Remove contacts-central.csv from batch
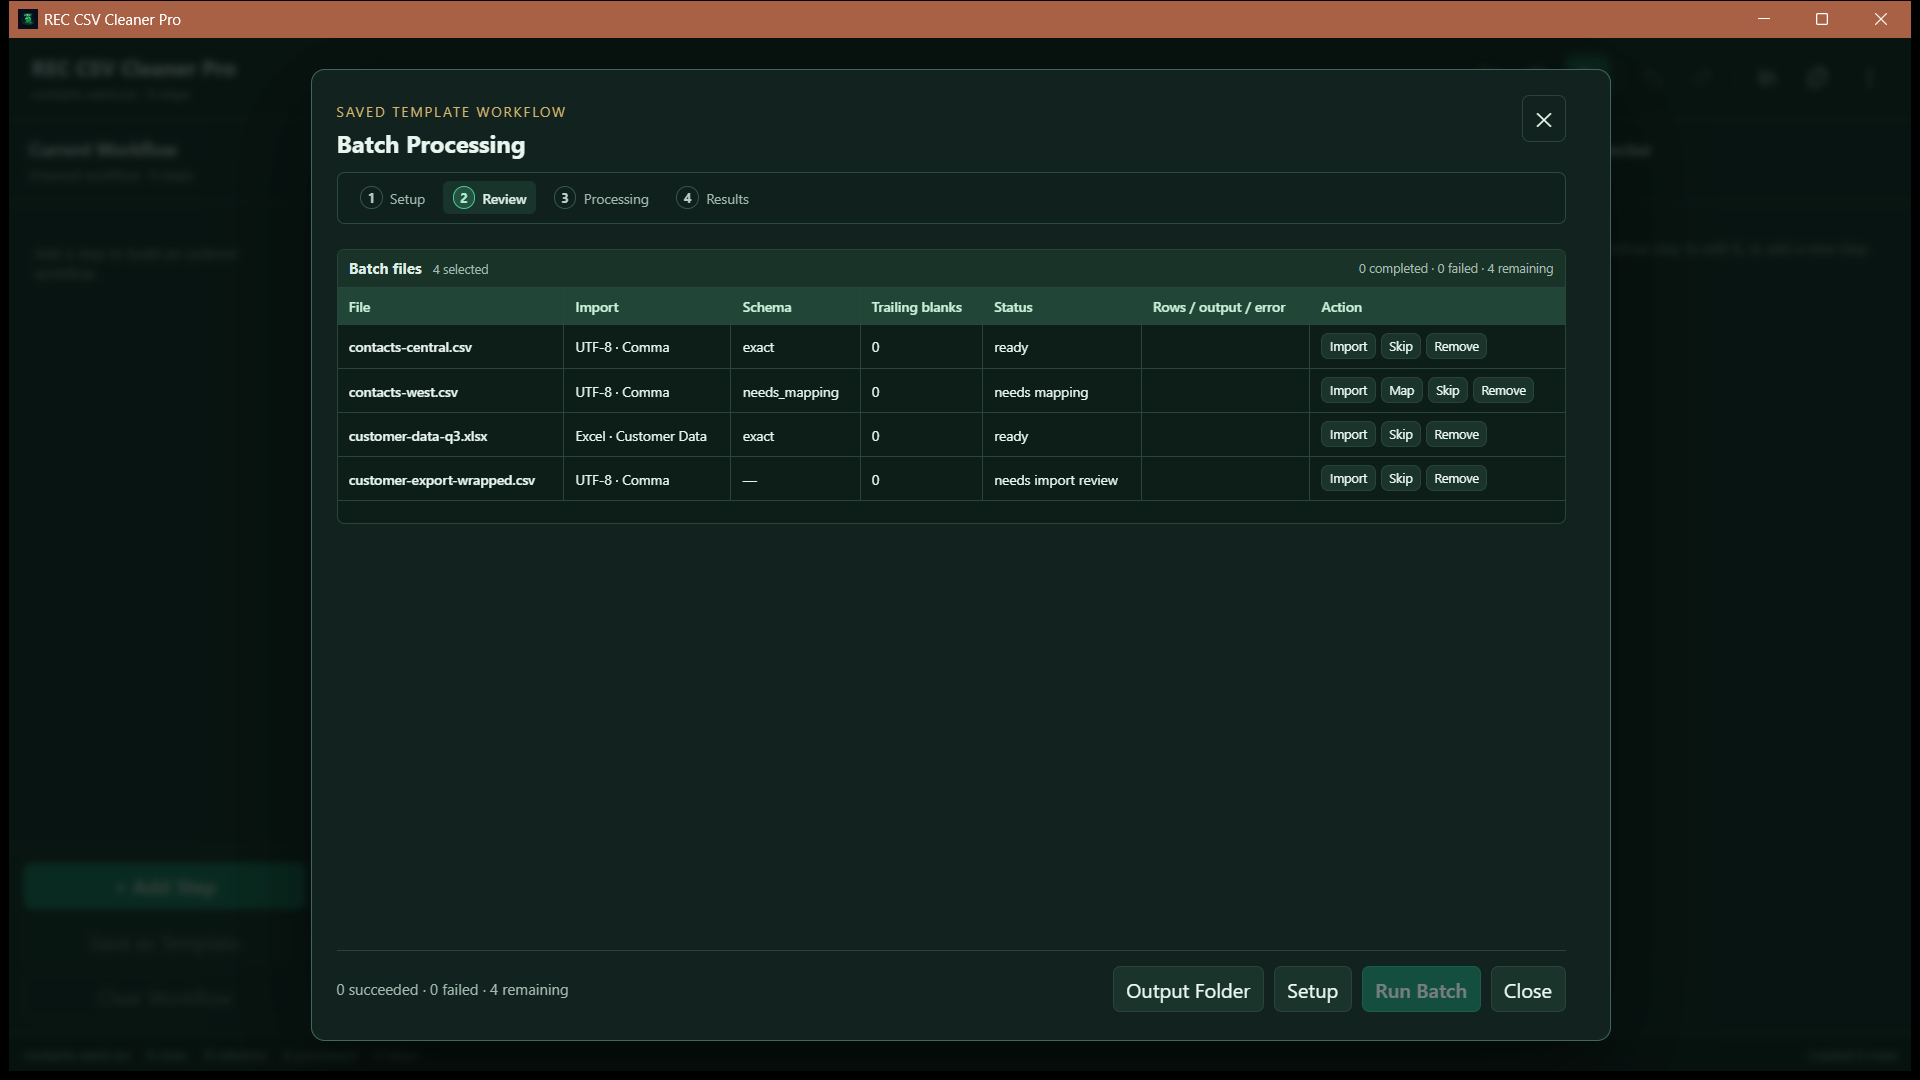This screenshot has width=1920, height=1080. pos(1456,346)
